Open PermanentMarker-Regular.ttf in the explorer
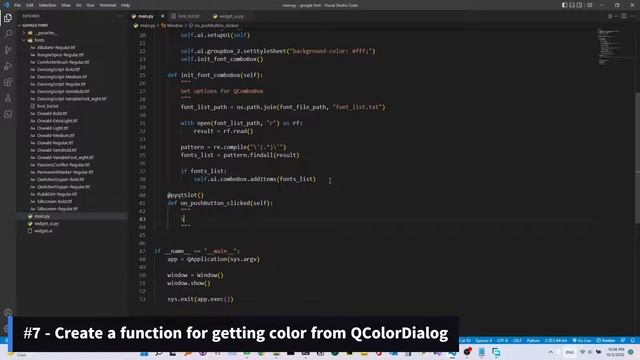640x360 pixels. pos(65,172)
